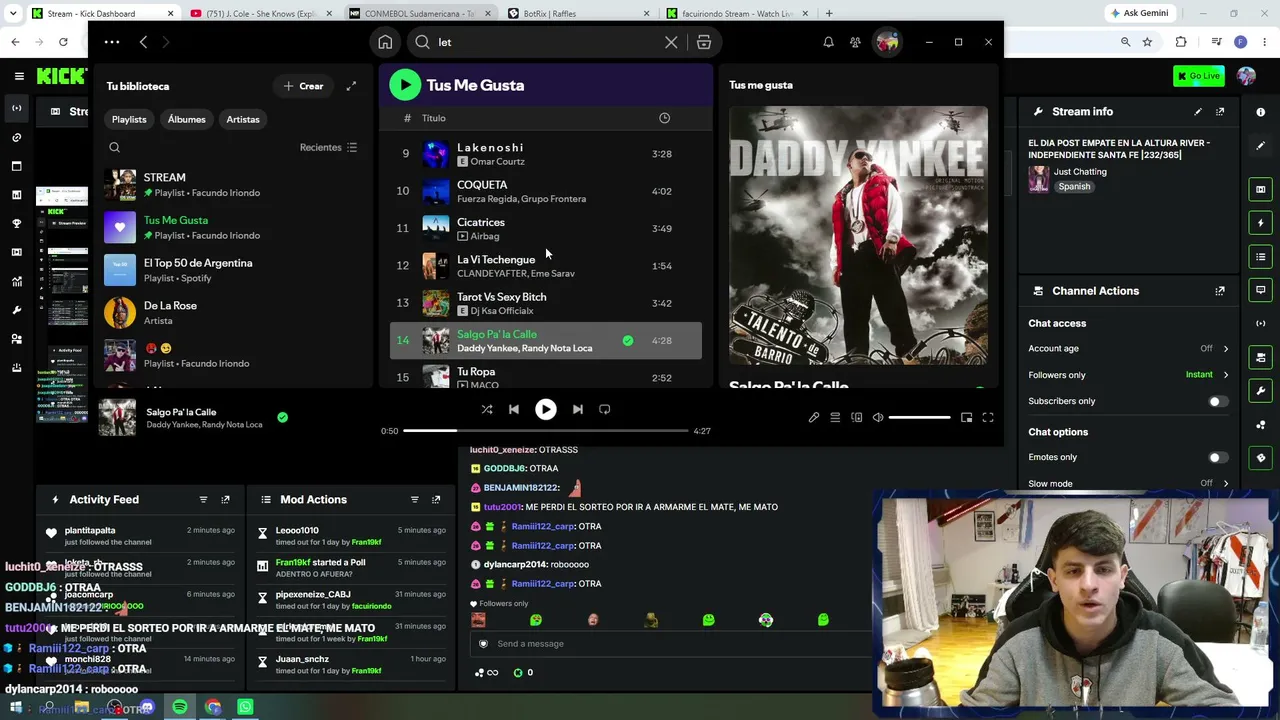
Task: Pop out the Stream info panel
Action: click(1220, 112)
